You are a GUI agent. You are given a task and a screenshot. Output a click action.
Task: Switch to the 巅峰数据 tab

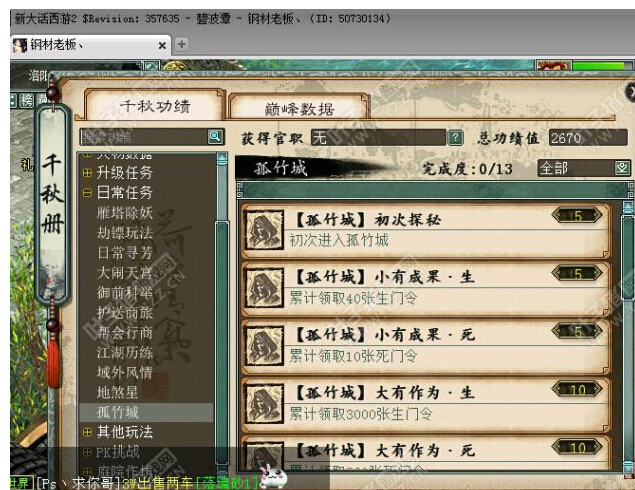[x=299, y=109]
